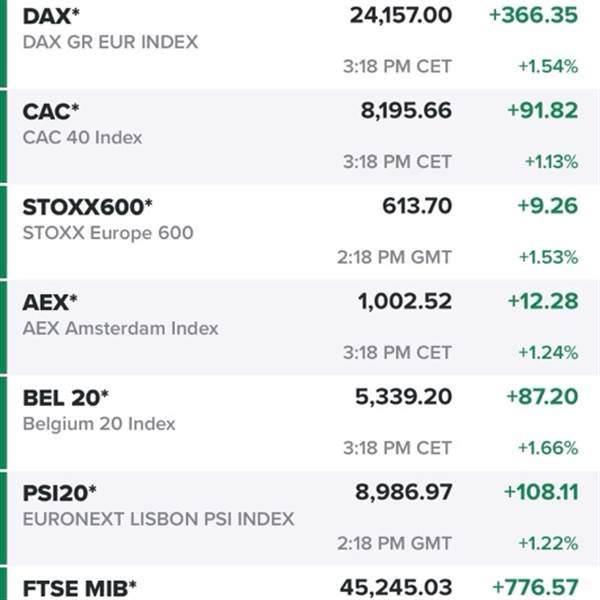Click the 2:18 PM GMT timestamp for STOXX600

[394, 257]
